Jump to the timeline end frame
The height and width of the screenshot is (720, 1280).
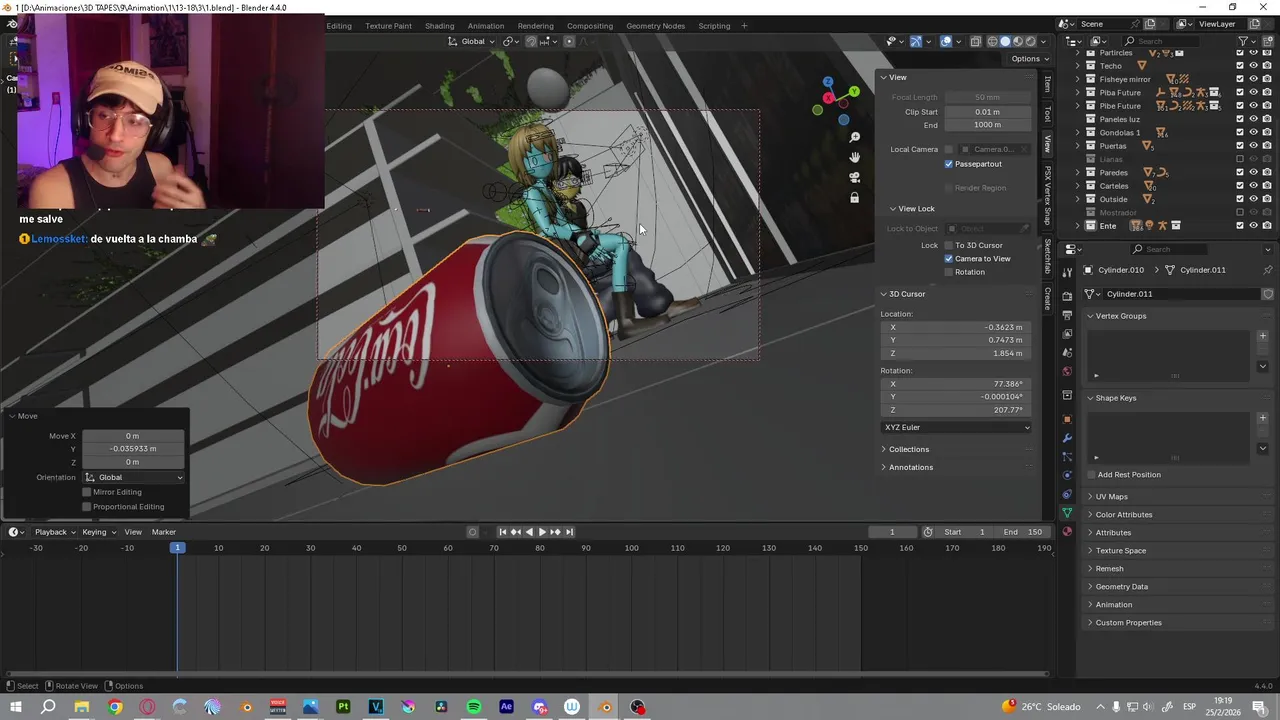569,532
